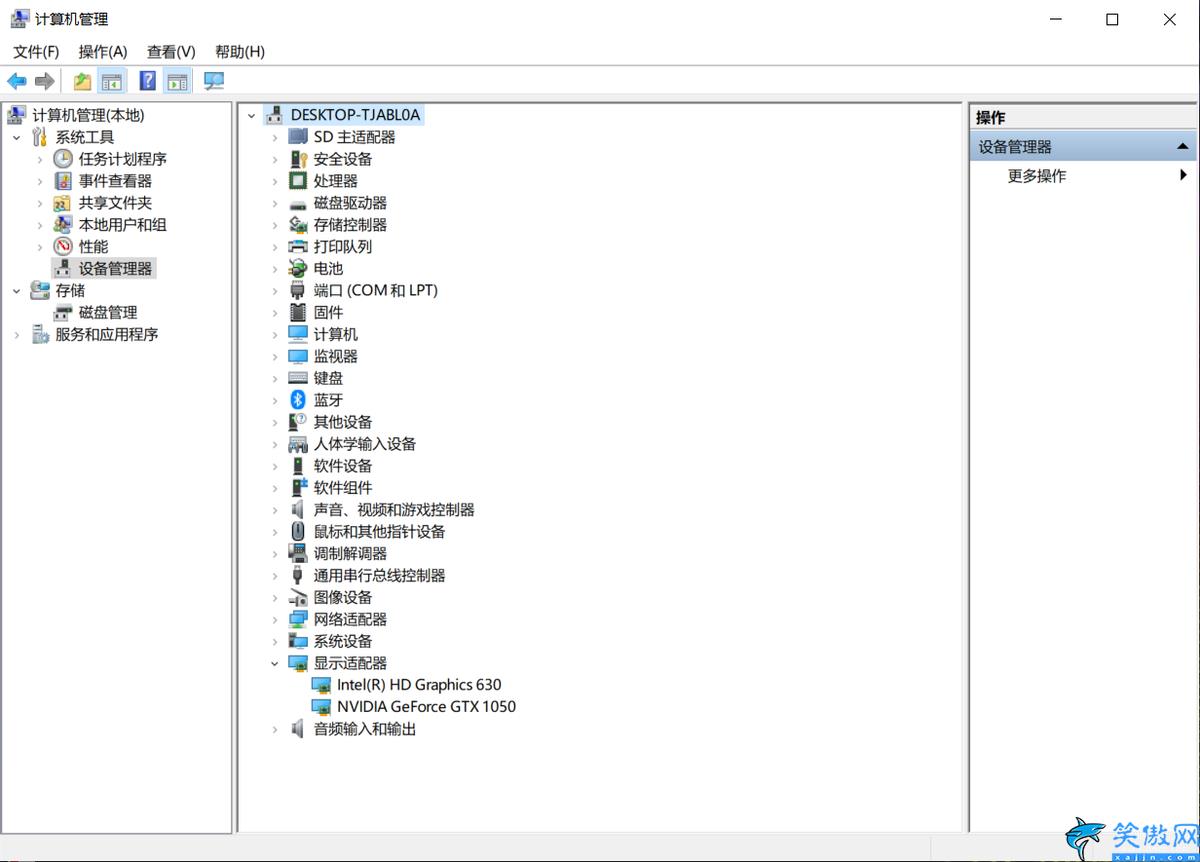
Task: Click the 网络适配器 network icon
Action: coord(298,619)
